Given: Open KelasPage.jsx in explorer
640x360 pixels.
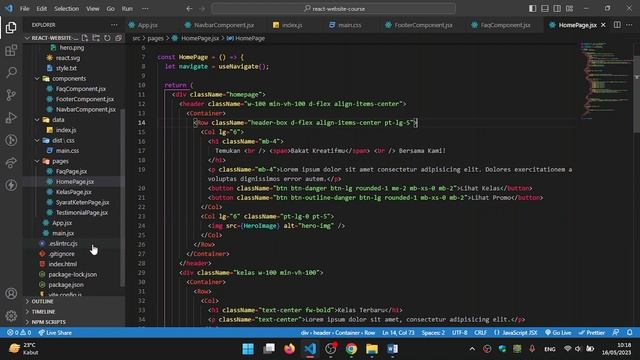Looking at the screenshot, I should [73, 192].
